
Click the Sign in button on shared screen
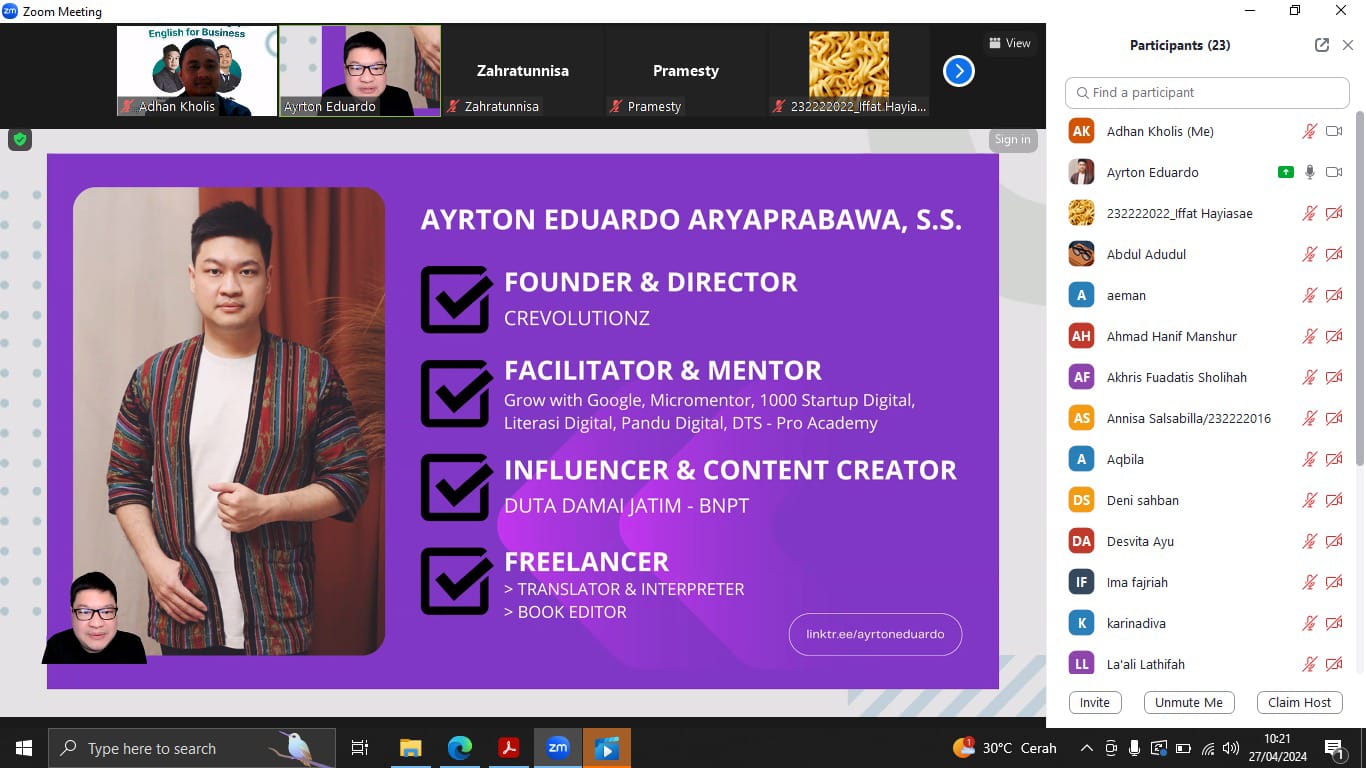tap(1012, 140)
